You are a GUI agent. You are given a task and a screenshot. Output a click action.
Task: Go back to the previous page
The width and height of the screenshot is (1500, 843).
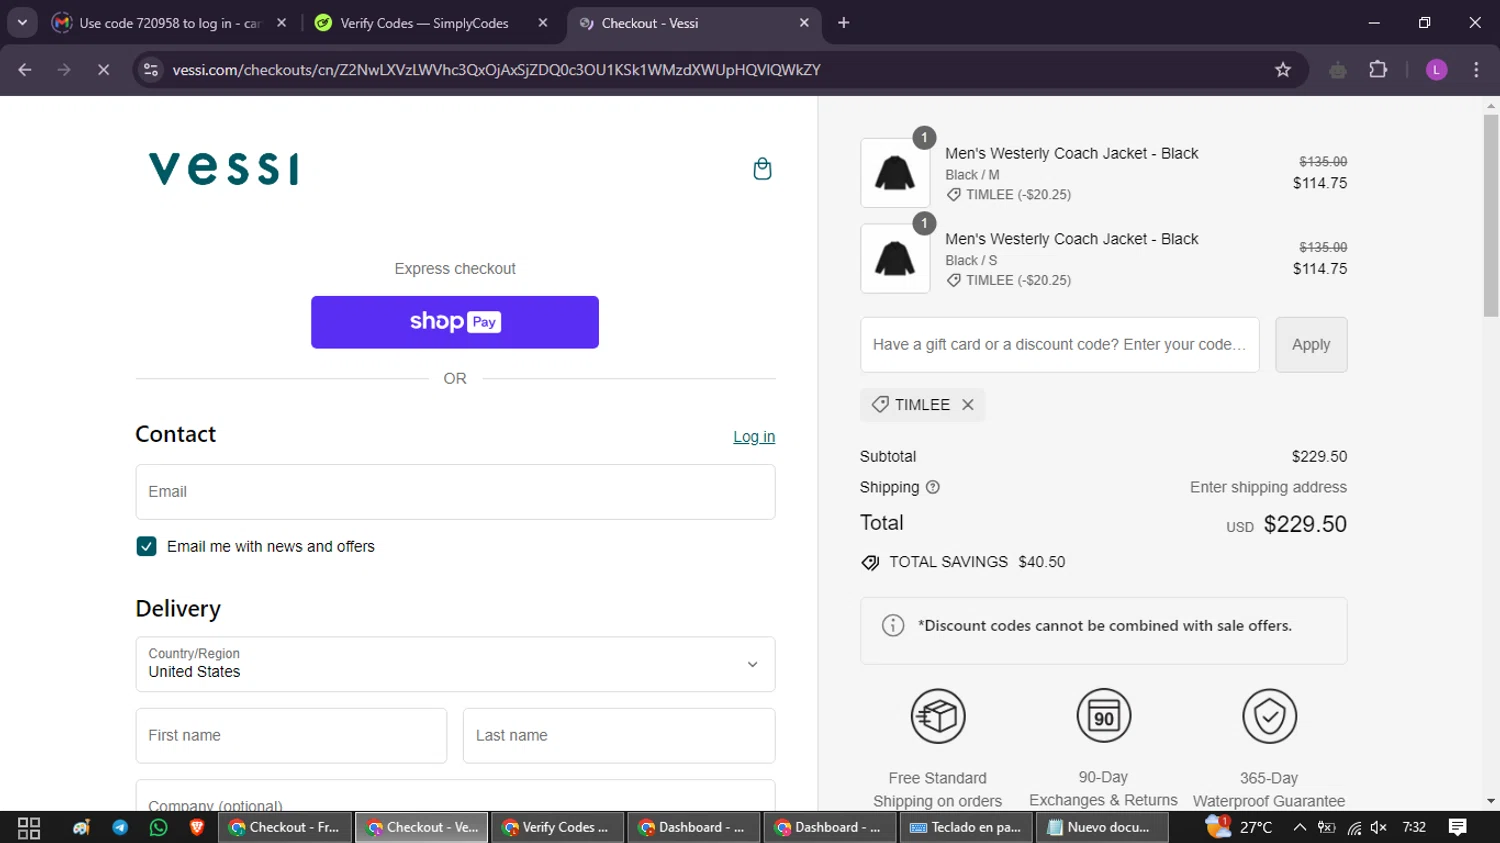(25, 70)
